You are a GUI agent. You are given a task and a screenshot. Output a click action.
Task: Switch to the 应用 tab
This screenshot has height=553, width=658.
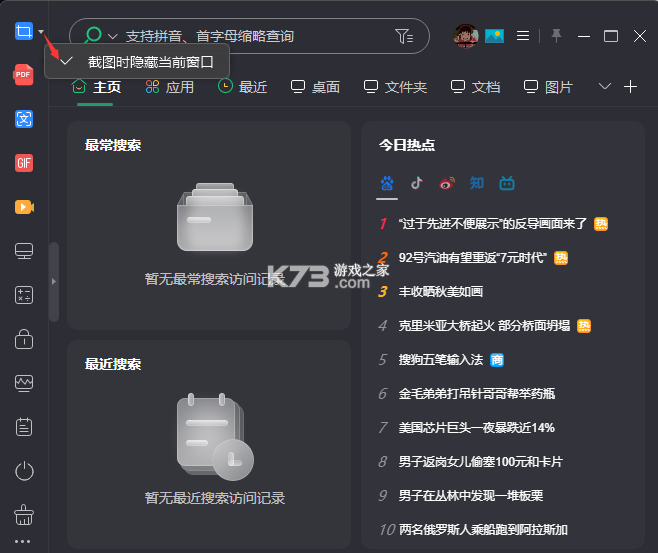170,87
